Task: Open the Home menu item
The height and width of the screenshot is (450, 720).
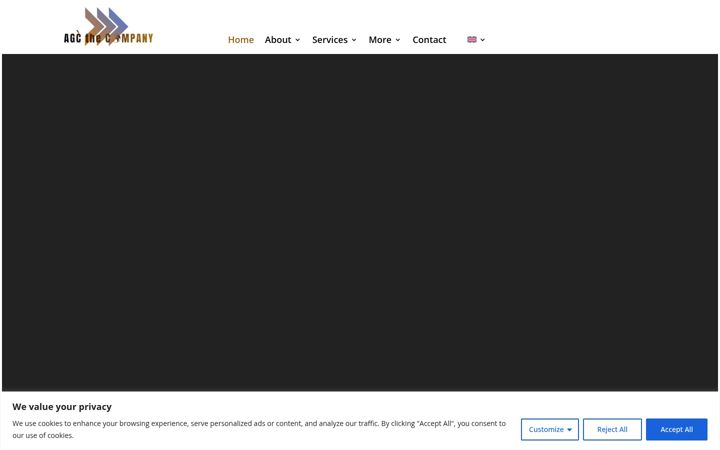Action: tap(241, 40)
